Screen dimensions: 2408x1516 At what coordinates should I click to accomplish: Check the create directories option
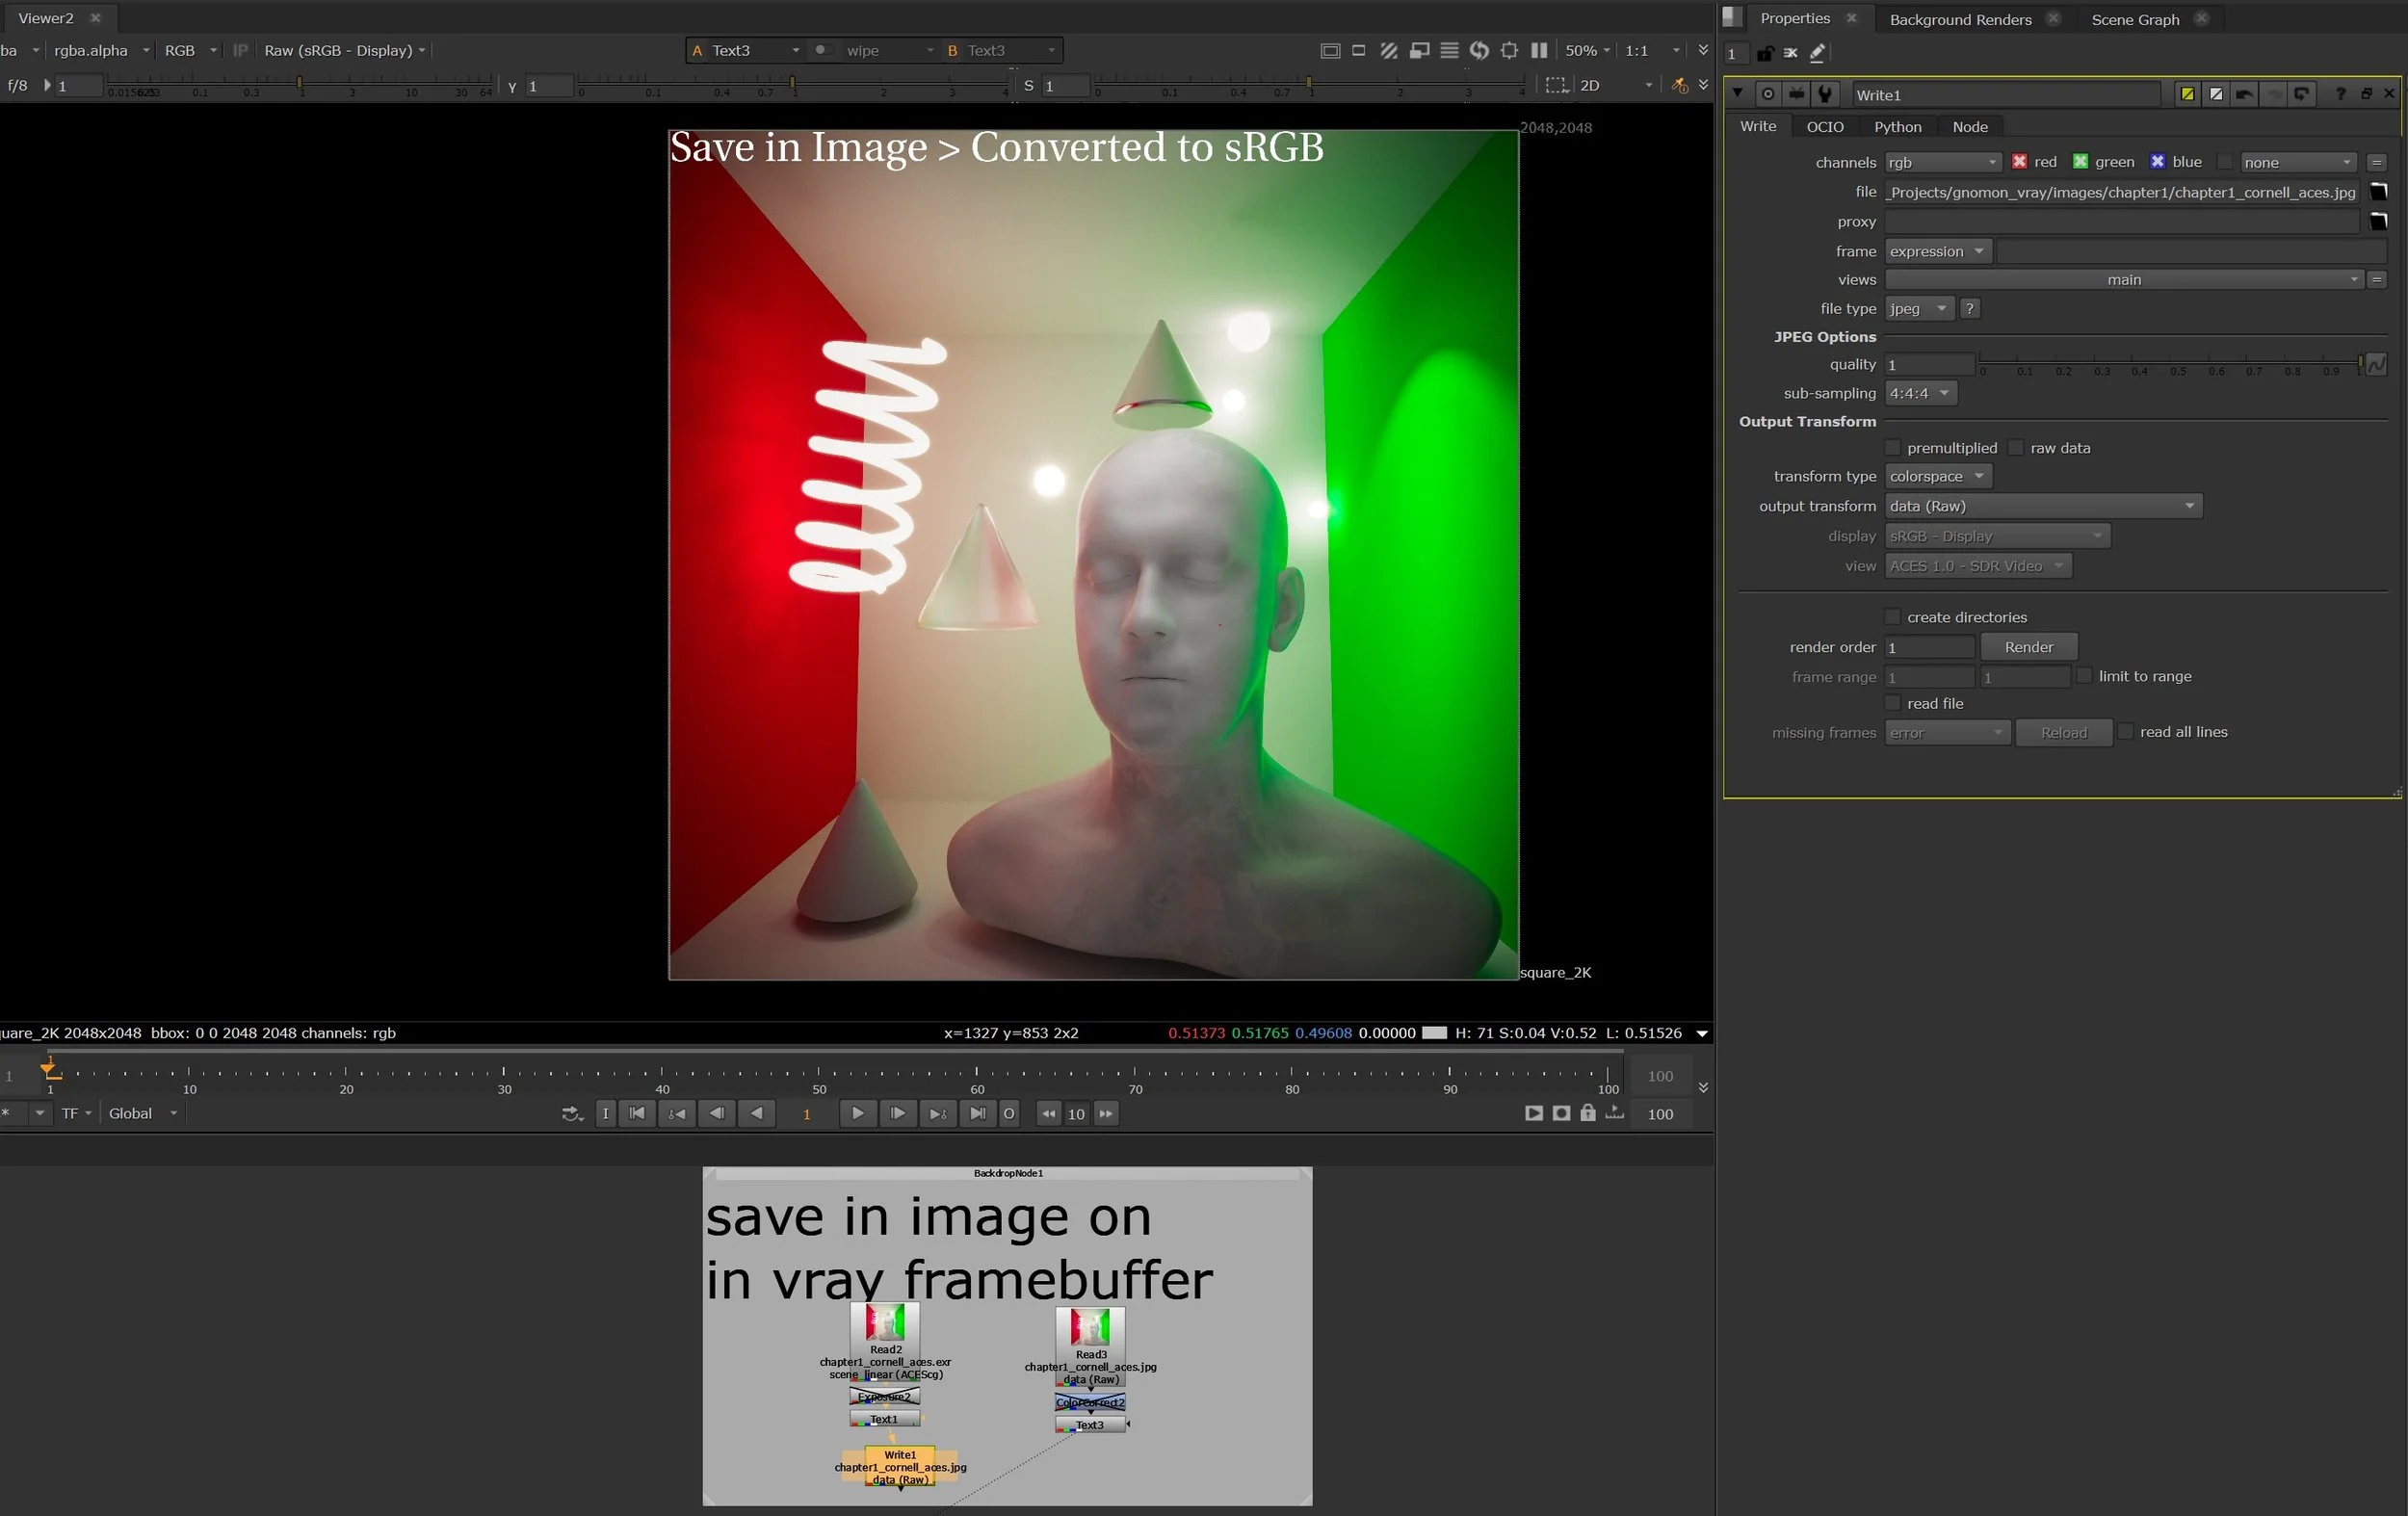click(x=1891, y=617)
